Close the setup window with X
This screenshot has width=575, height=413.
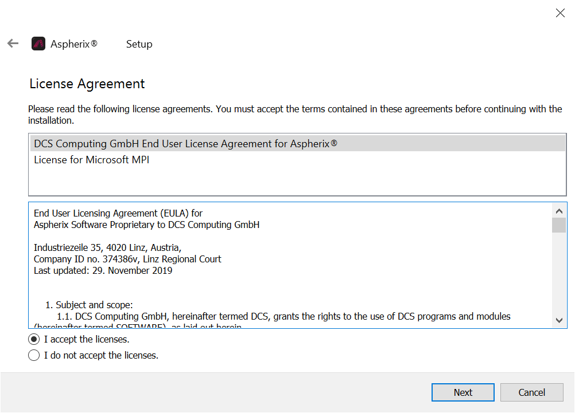coord(560,13)
